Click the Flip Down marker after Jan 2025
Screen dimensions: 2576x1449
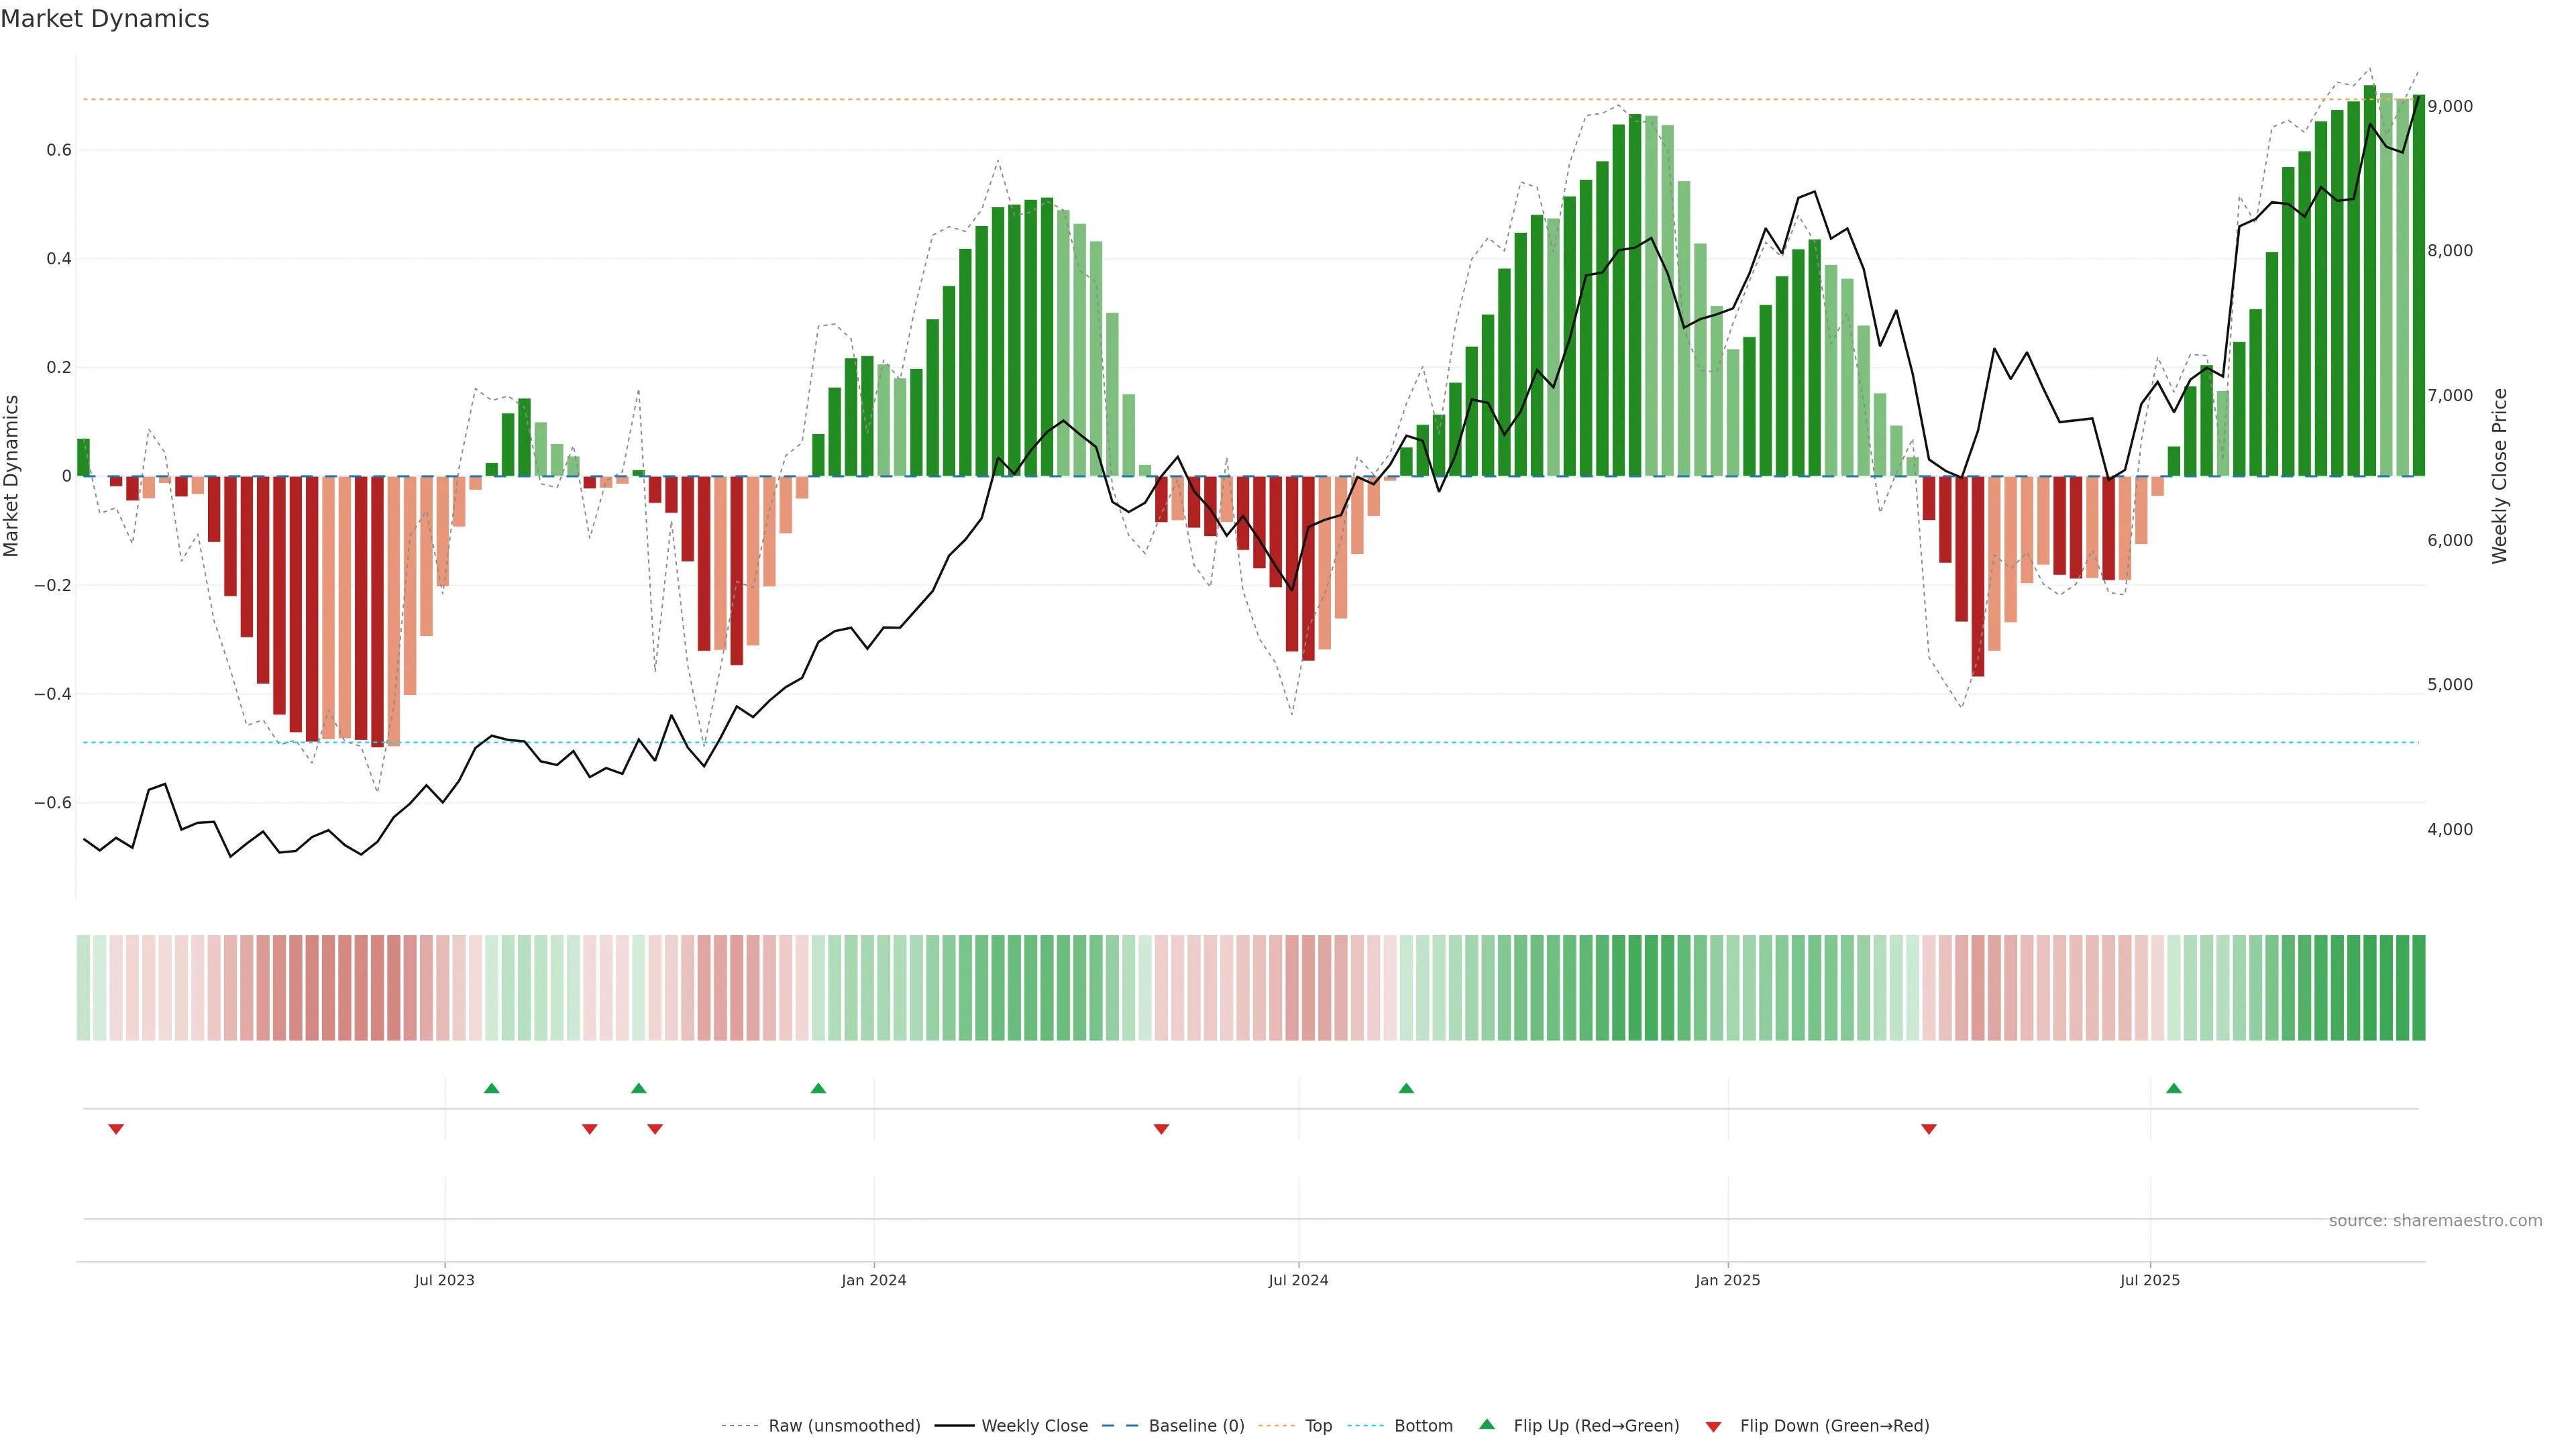click(x=1929, y=1129)
